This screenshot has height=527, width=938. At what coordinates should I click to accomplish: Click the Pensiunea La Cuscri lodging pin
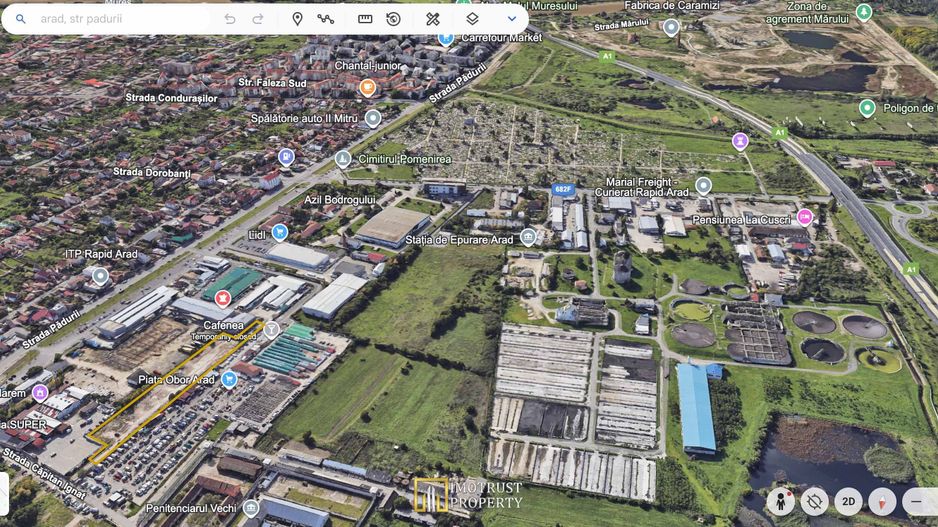805,218
